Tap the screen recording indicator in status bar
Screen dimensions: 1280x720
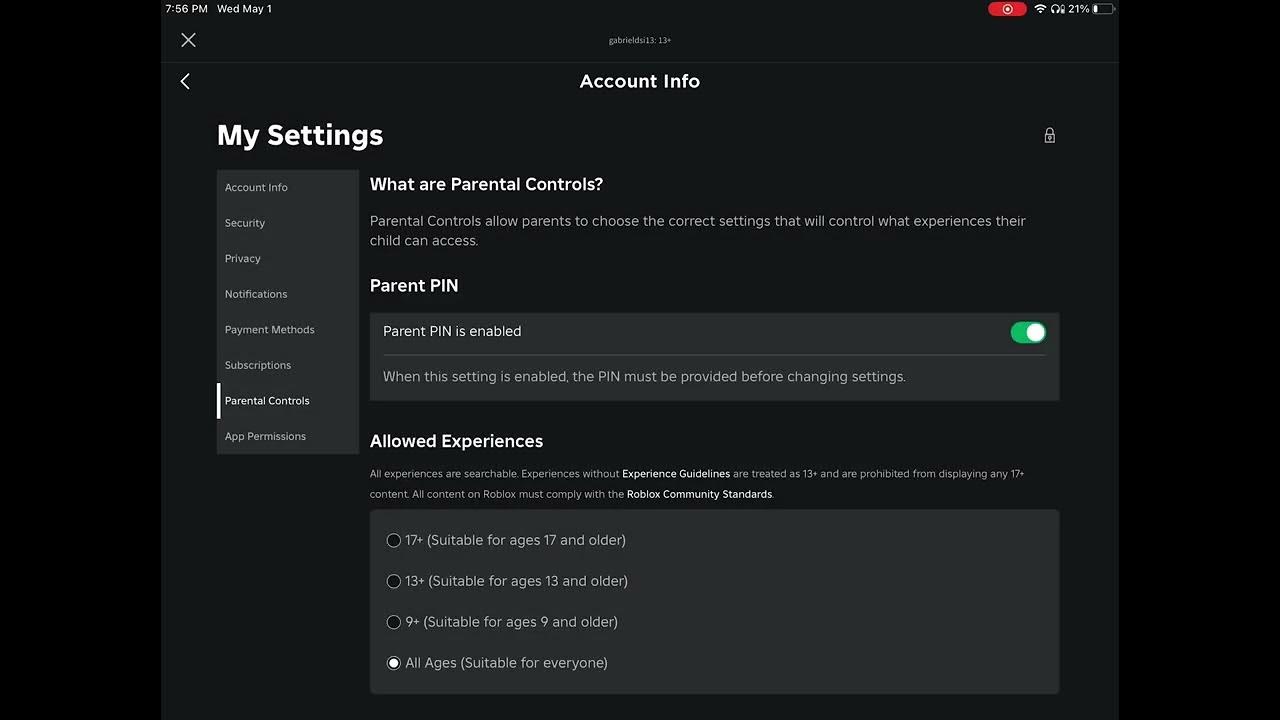coord(1006,9)
